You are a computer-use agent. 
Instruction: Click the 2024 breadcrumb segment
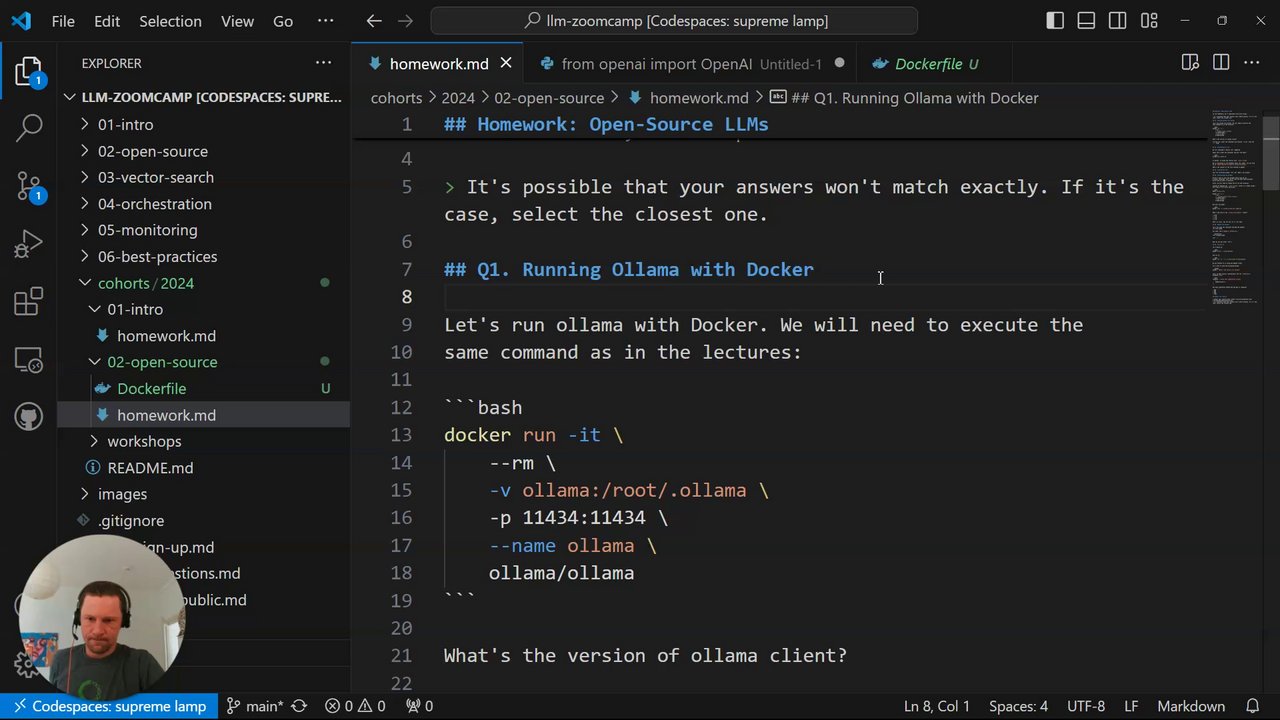458,98
